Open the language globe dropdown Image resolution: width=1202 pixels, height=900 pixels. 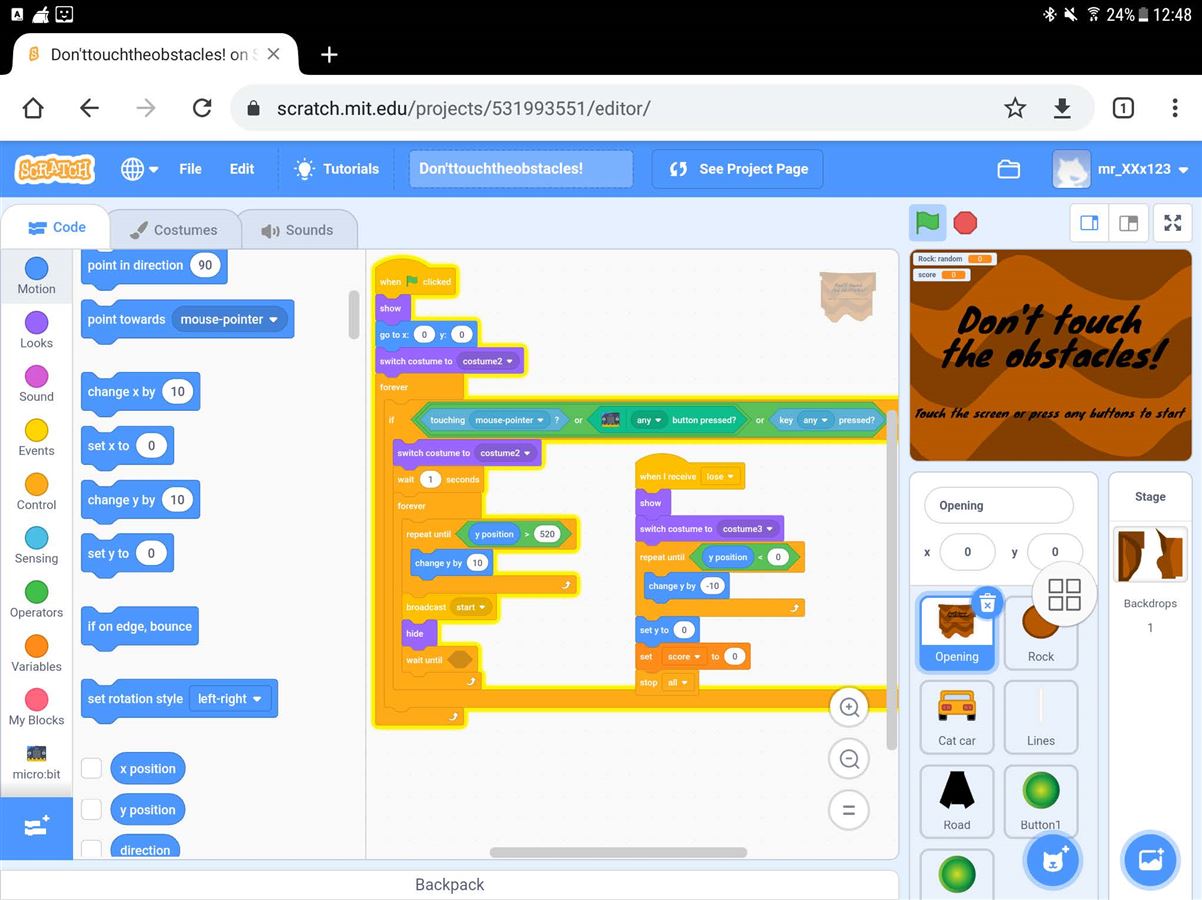[x=139, y=169]
